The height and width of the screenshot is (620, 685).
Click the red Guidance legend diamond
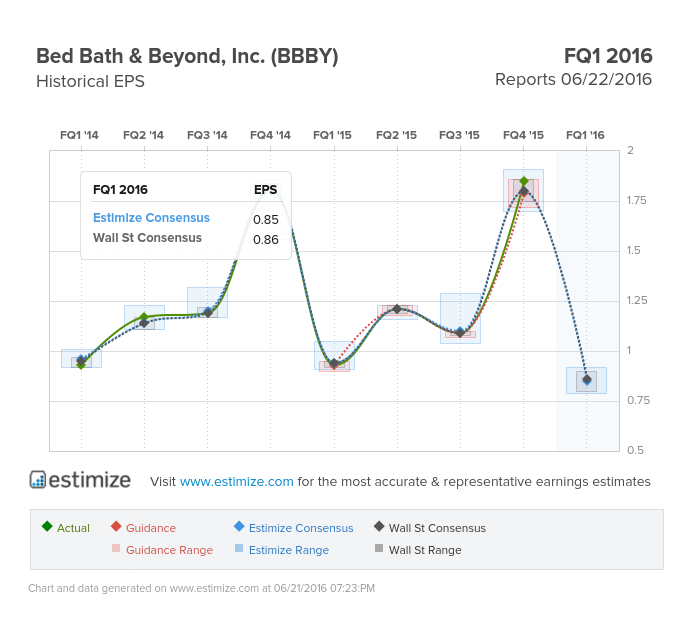tap(116, 526)
